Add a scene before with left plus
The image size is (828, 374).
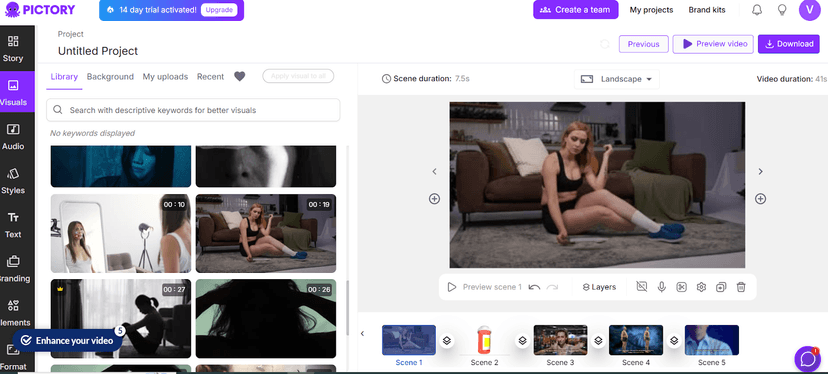click(x=434, y=199)
